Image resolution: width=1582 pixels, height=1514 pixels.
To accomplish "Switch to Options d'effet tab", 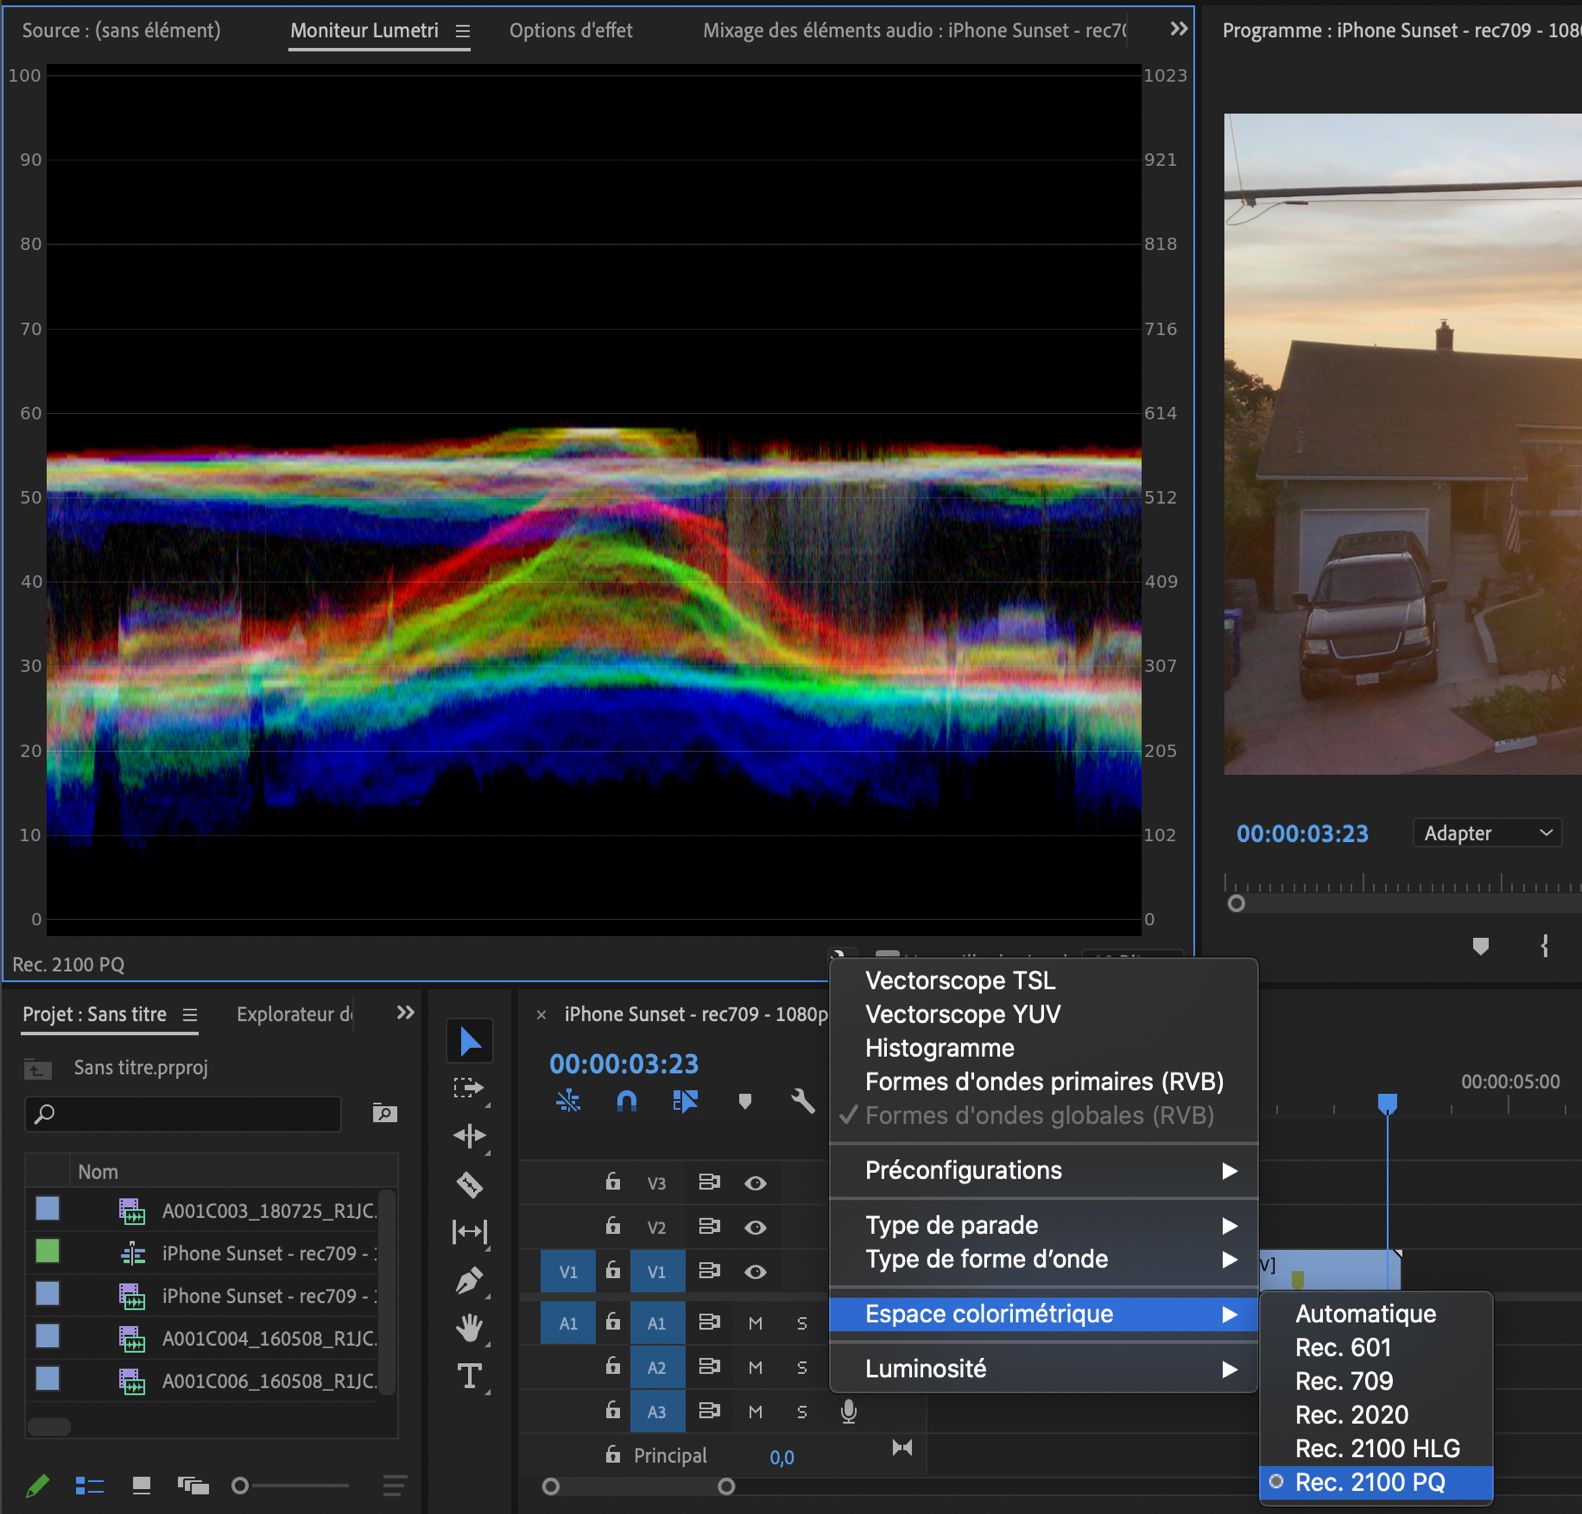I will (x=570, y=30).
